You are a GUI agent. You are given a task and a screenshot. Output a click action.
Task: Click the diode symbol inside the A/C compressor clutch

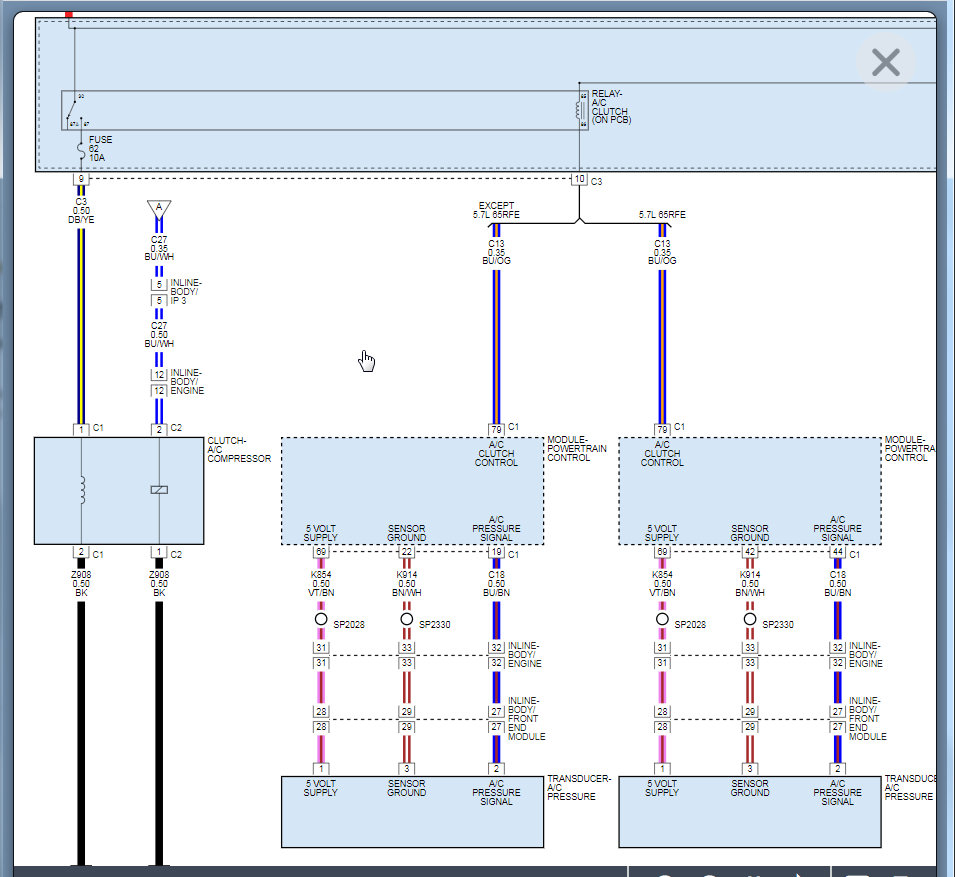tap(159, 490)
